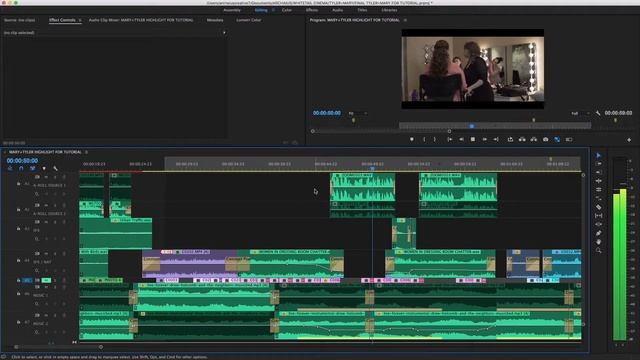Stop playback in Program monitor
Image resolution: width=640 pixels, height=360 pixels.
[x=473, y=140]
